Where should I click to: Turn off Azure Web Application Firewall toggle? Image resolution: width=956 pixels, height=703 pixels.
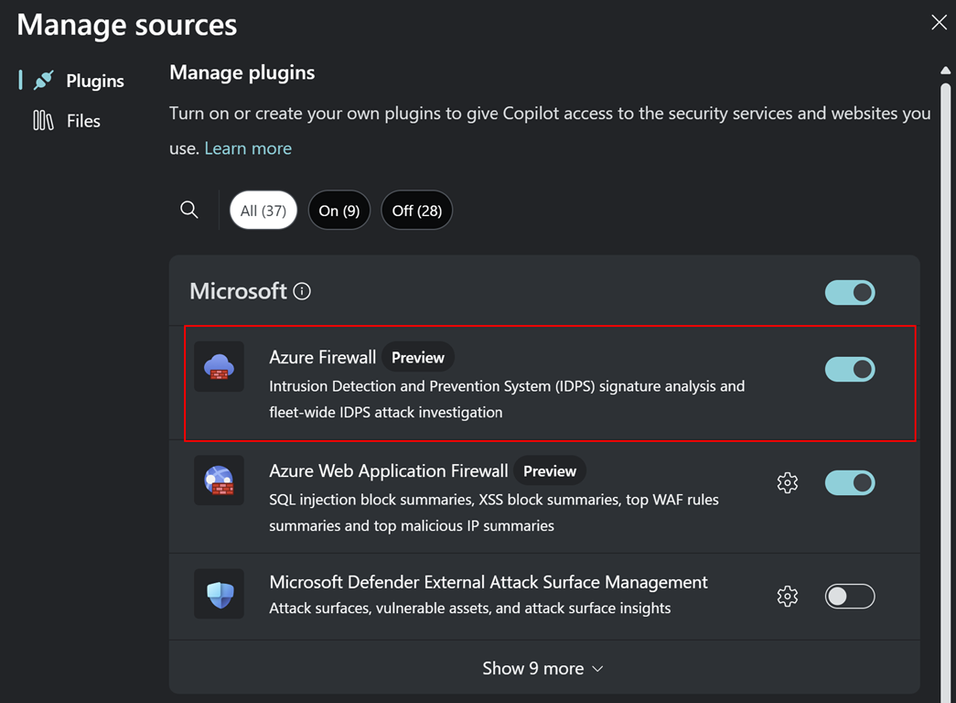point(849,483)
